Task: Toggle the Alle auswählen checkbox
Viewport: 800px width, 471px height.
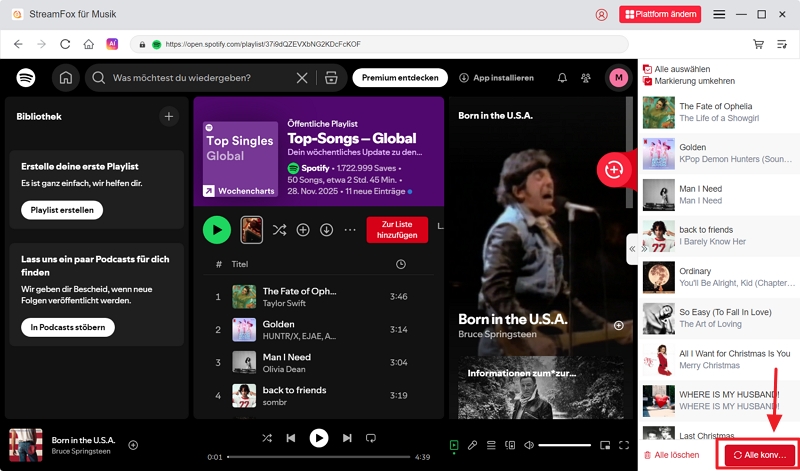Action: pyautogui.click(x=647, y=69)
